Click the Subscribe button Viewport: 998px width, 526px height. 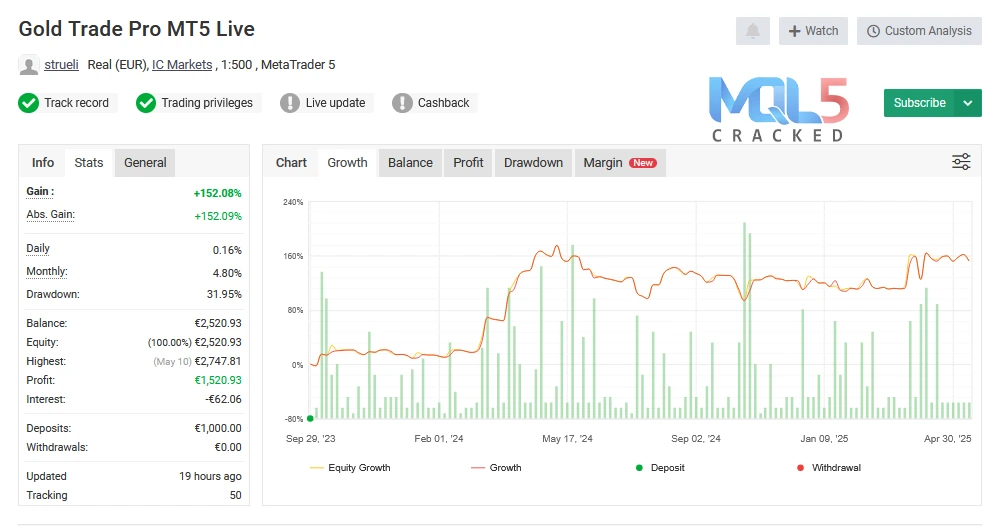point(919,103)
